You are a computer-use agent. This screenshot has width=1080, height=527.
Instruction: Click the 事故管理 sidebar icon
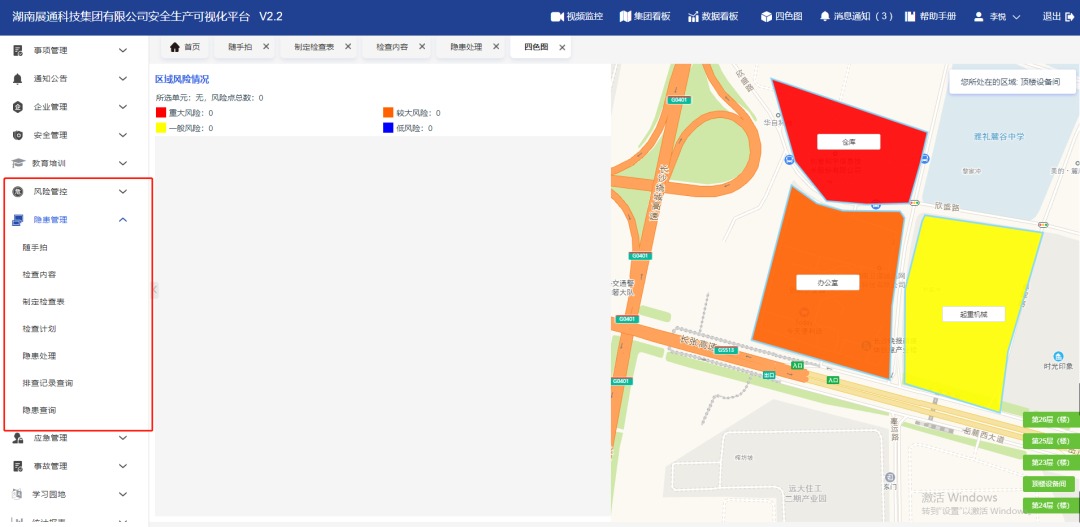pos(18,466)
